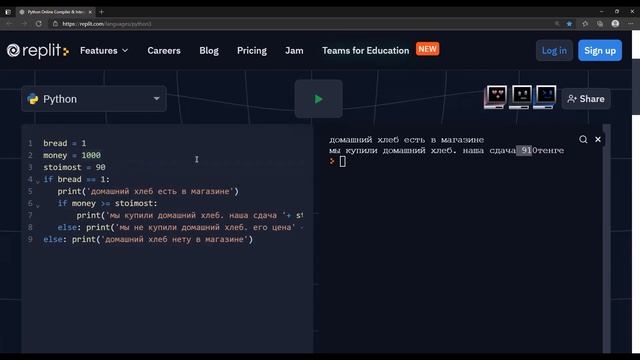The width and height of the screenshot is (640, 360).
Task: Click print('домашний хлеб есть в магазине') line
Action: 148,191
